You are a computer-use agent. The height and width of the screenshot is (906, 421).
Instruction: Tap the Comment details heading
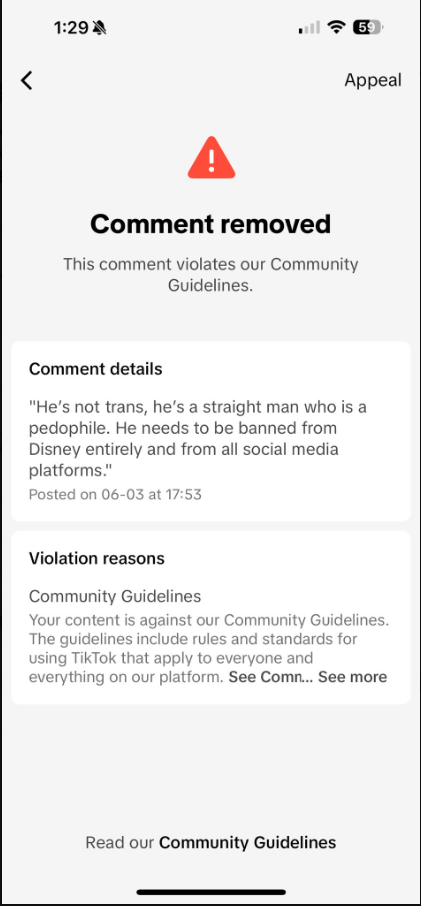(x=95, y=369)
